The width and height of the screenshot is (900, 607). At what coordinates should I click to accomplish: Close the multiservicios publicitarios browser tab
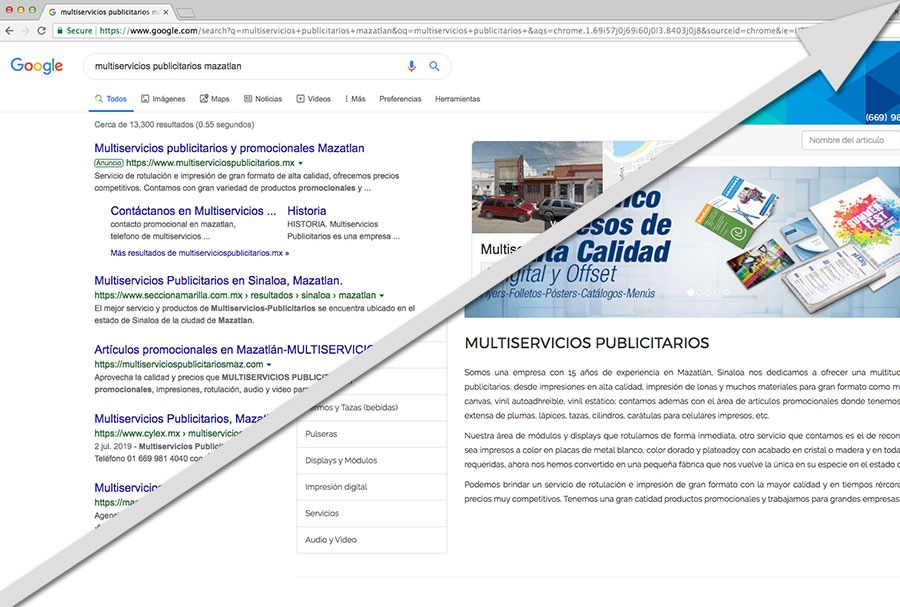click(x=164, y=11)
